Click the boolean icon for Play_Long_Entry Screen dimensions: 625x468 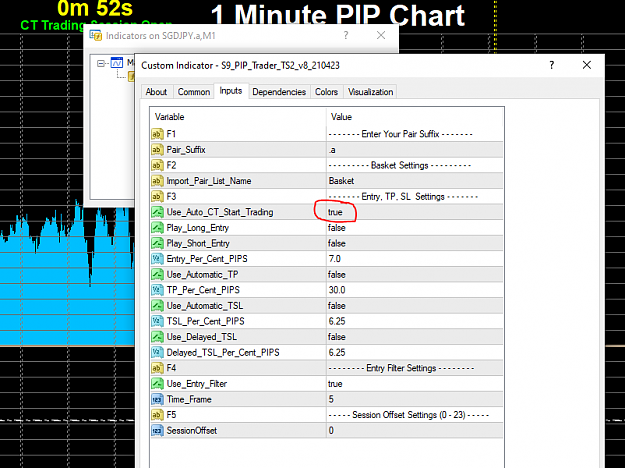(x=157, y=228)
